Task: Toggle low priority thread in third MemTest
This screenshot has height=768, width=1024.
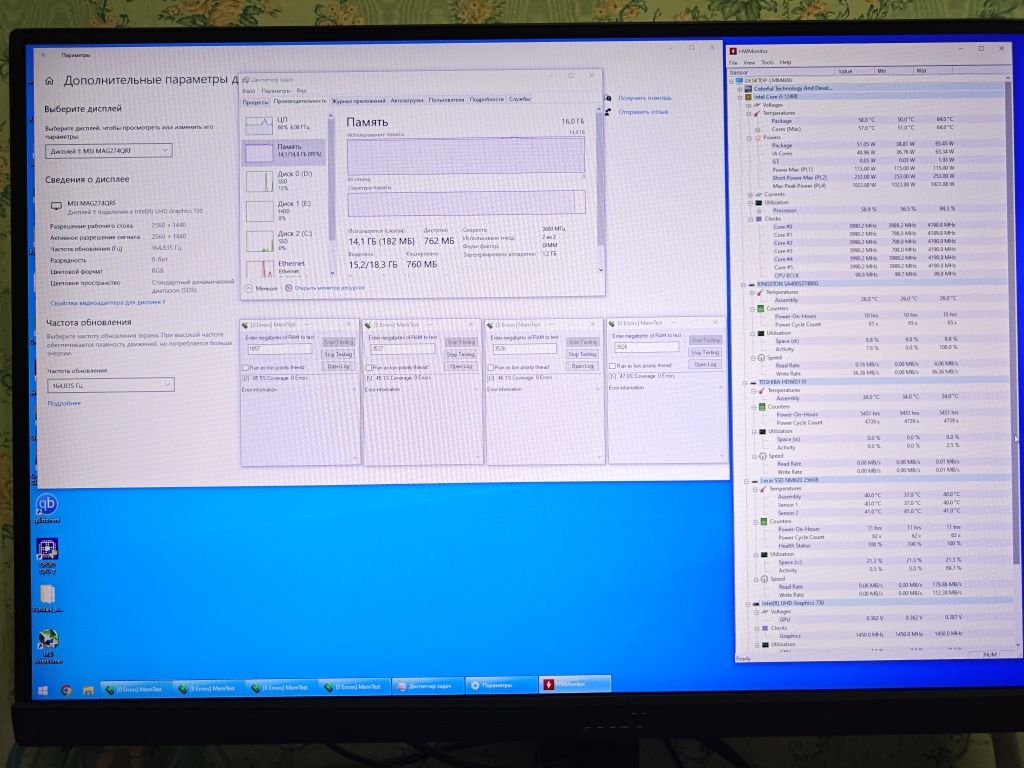Action: [490, 368]
